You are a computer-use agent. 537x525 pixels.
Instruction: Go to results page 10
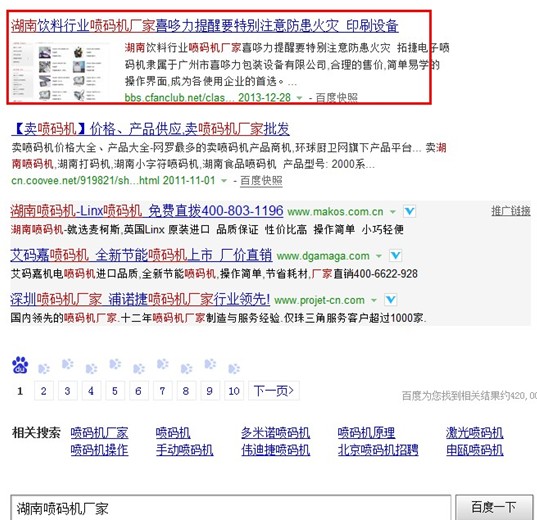click(x=234, y=391)
